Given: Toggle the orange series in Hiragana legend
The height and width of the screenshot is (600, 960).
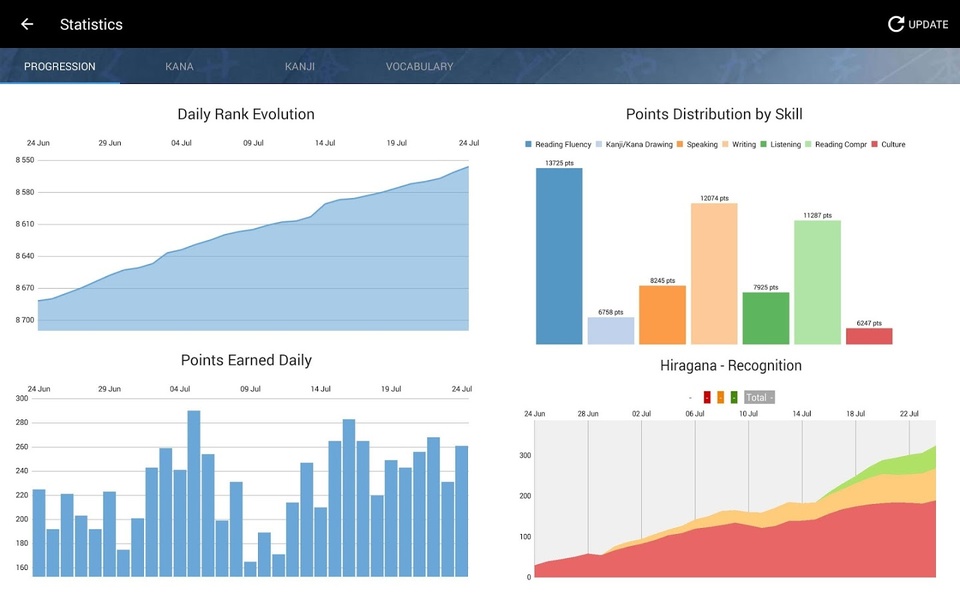Looking at the screenshot, I should [720, 397].
